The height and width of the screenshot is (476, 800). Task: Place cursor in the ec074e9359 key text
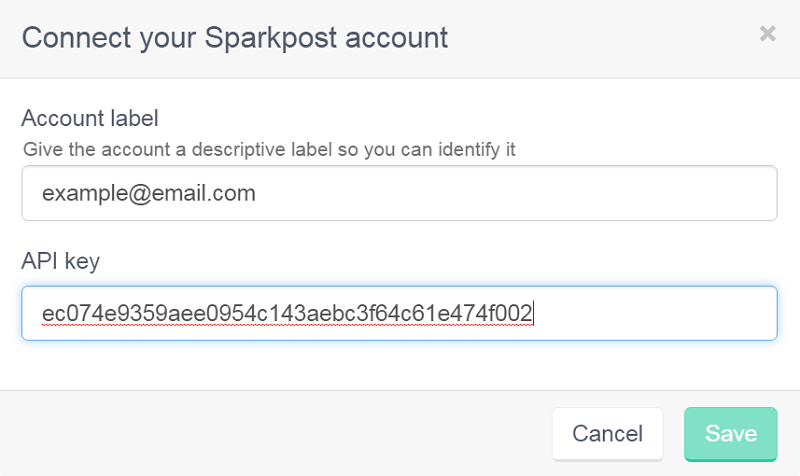click(287, 313)
